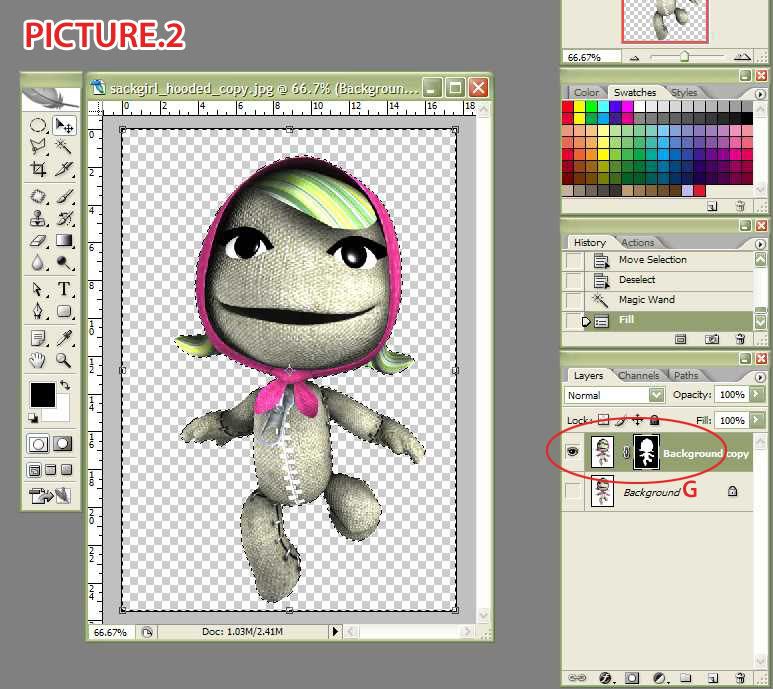
Task: Select the Eraser tool
Action: click(x=38, y=241)
